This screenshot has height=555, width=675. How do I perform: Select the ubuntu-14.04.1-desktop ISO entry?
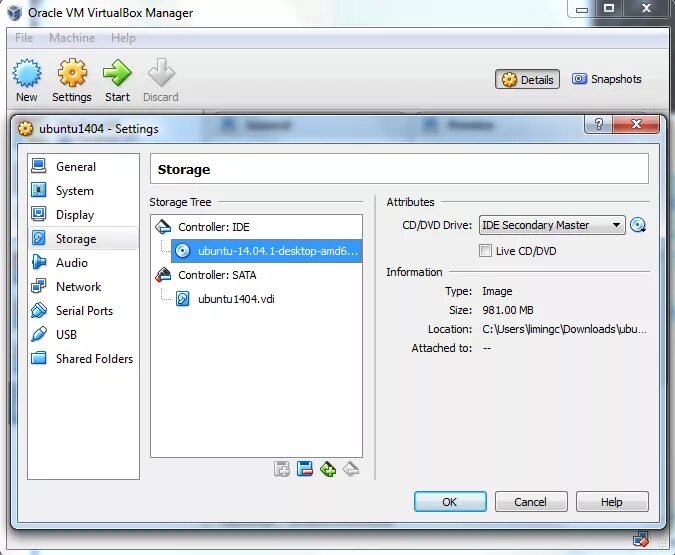pyautogui.click(x=266, y=251)
